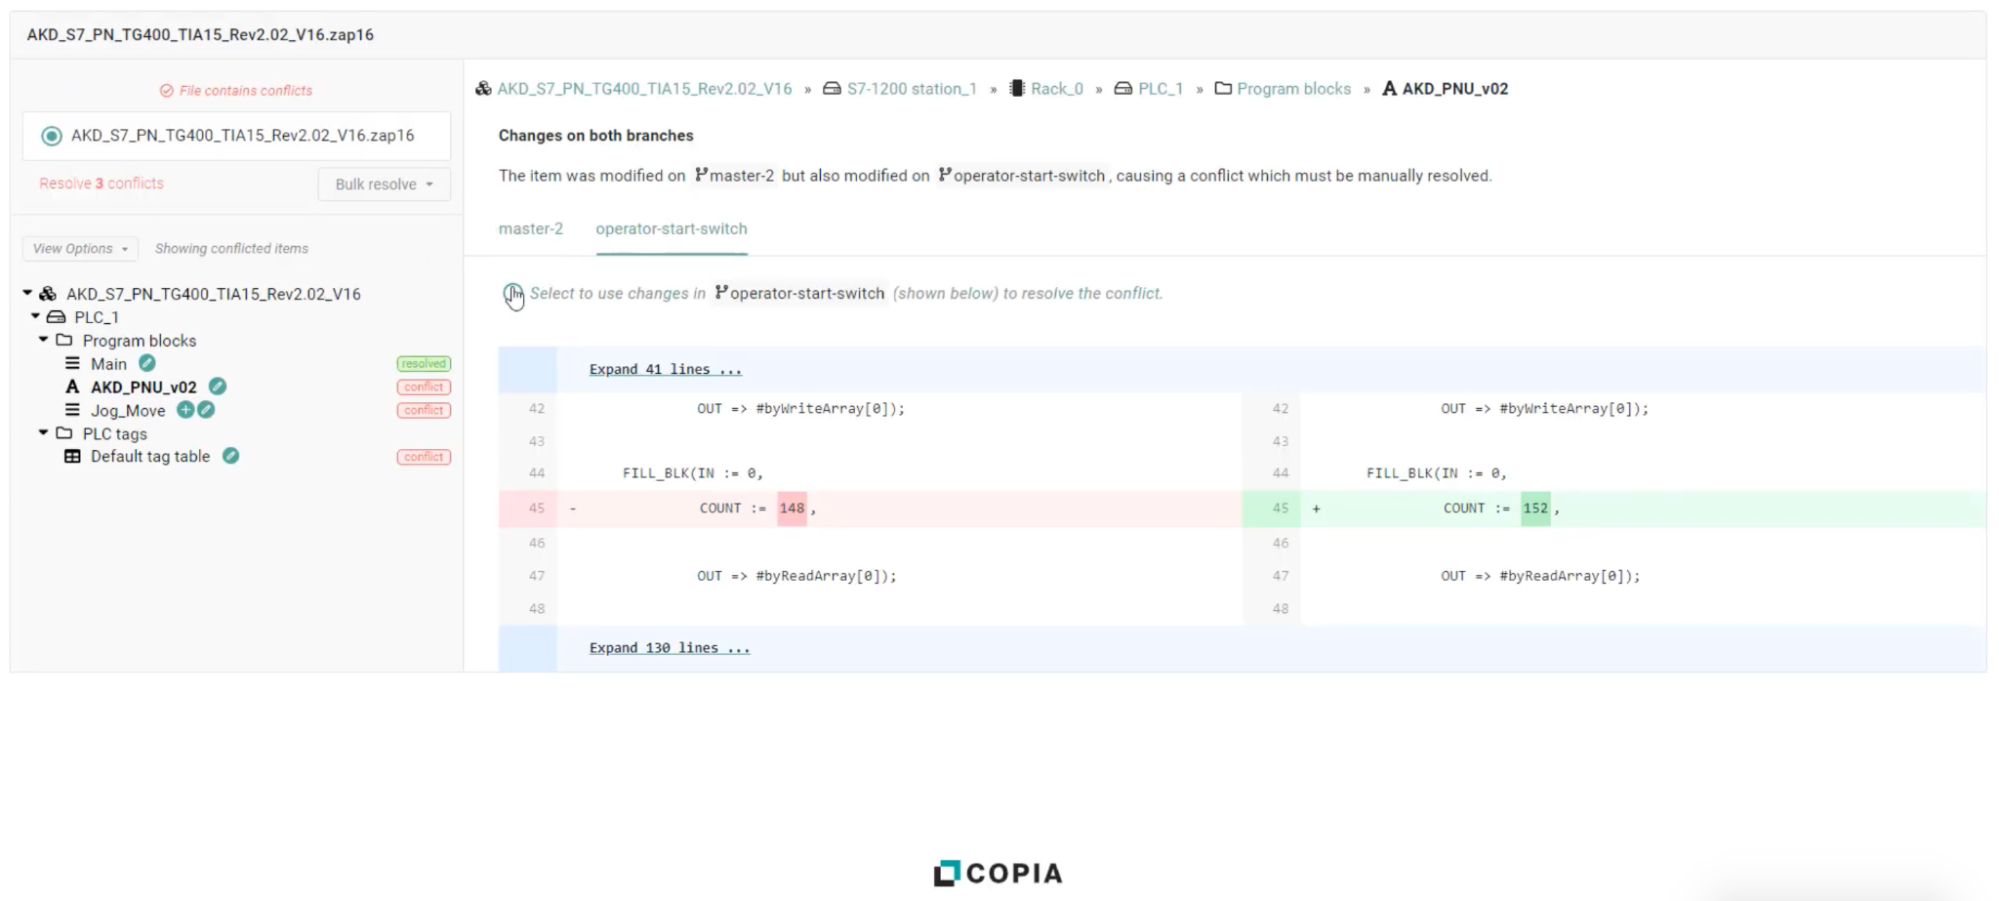Open S7-1200 station_1 breadcrumb link

tap(911, 89)
